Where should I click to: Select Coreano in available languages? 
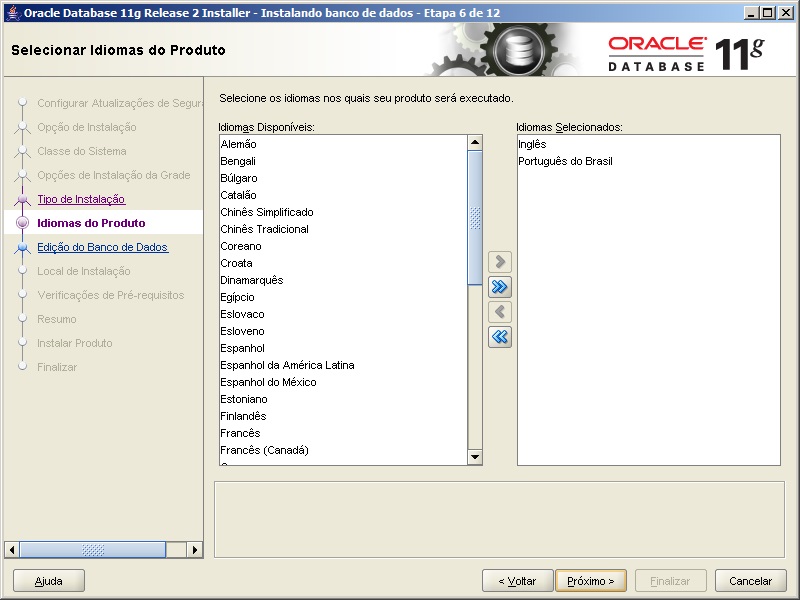pos(343,246)
